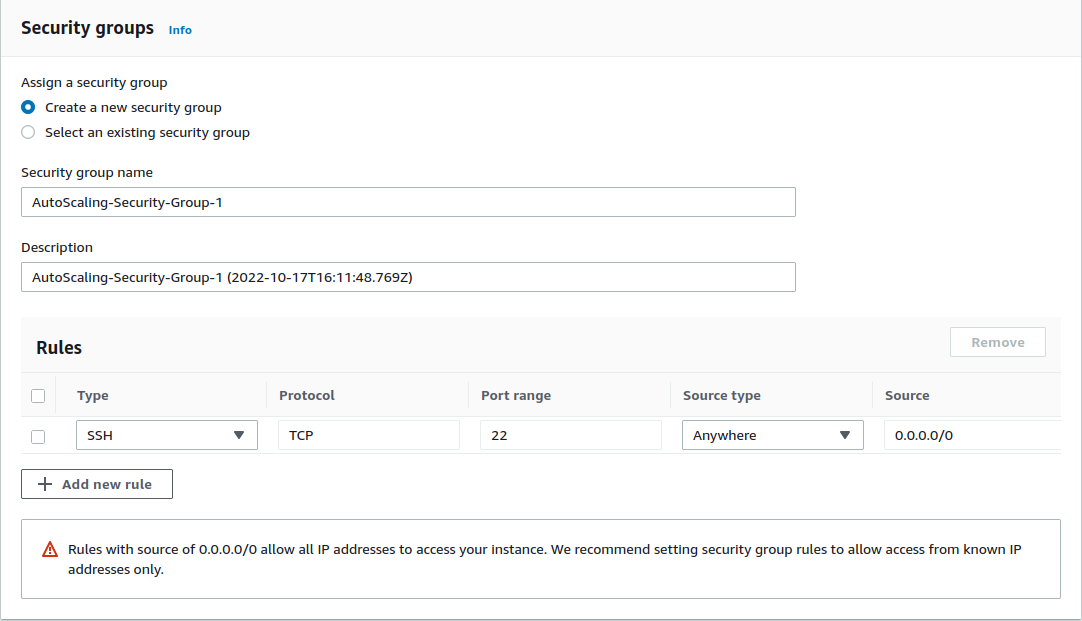
Task: Click the Type column header
Action: pyautogui.click(x=93, y=395)
